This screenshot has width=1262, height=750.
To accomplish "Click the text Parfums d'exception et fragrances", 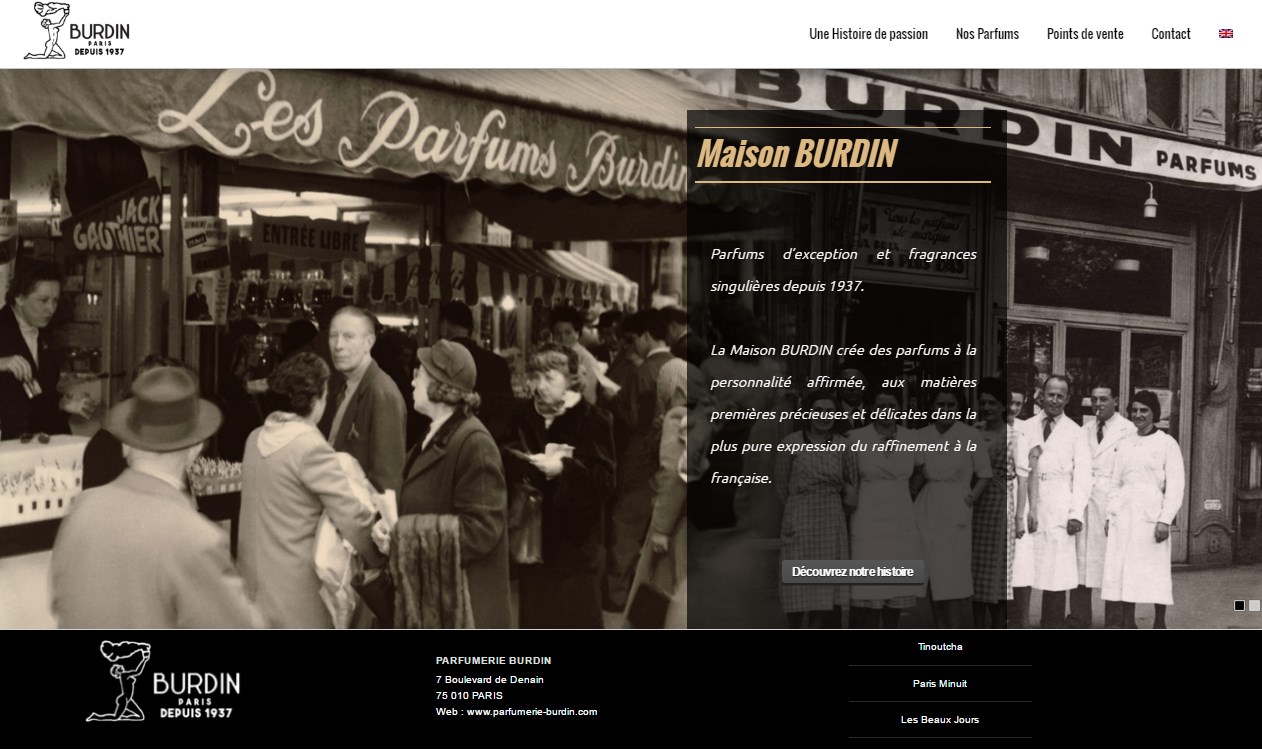I will tap(843, 255).
